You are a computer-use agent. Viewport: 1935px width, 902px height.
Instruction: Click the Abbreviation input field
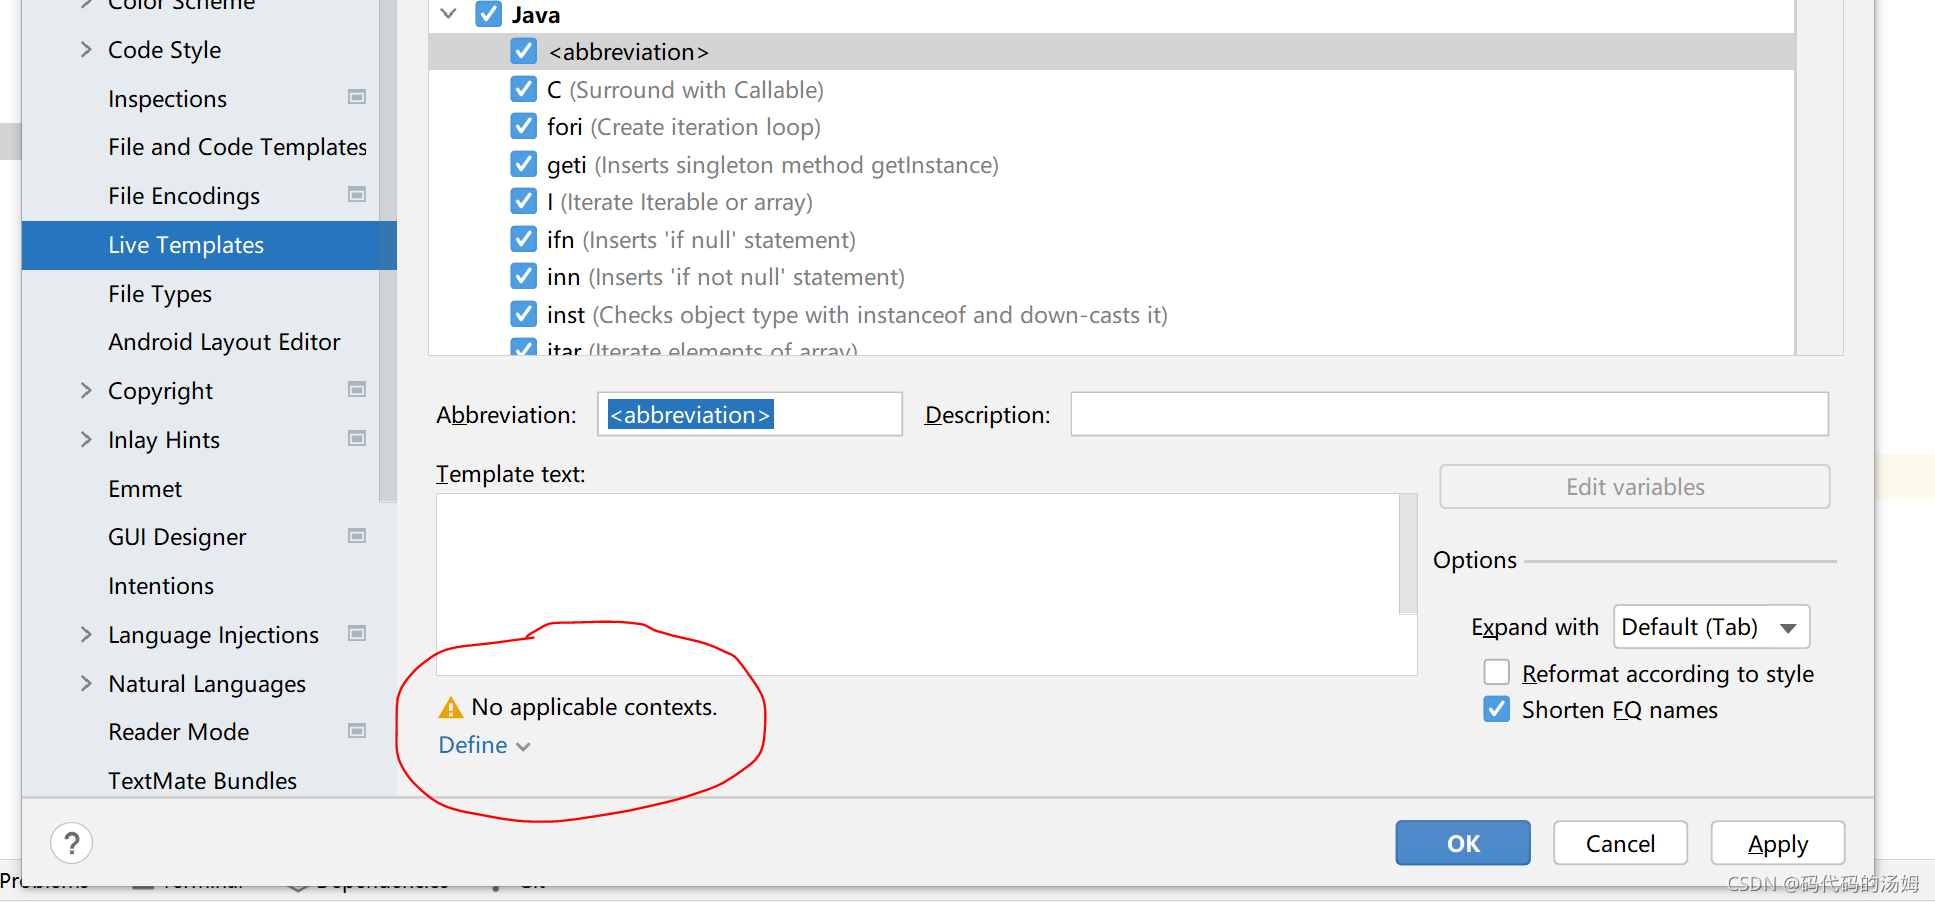[x=750, y=414]
